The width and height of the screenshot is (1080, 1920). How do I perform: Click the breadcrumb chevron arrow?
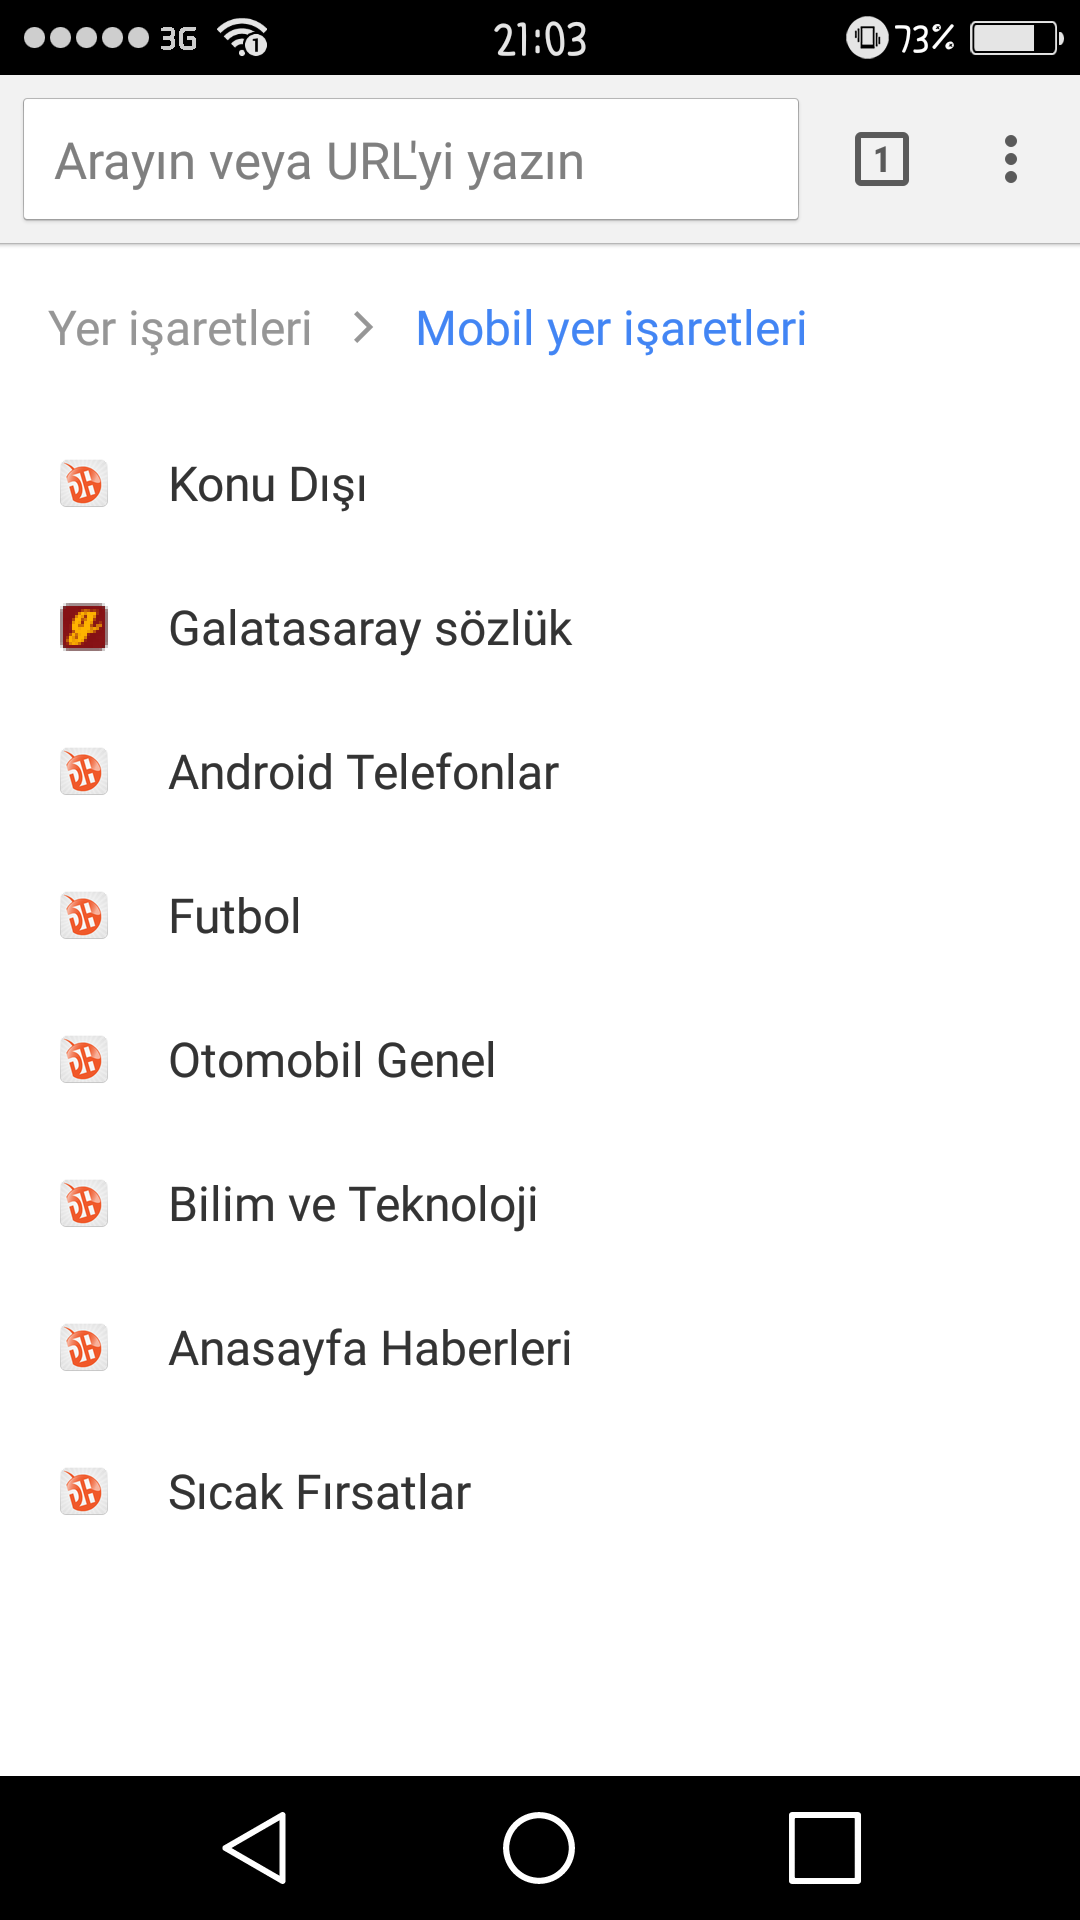364,328
